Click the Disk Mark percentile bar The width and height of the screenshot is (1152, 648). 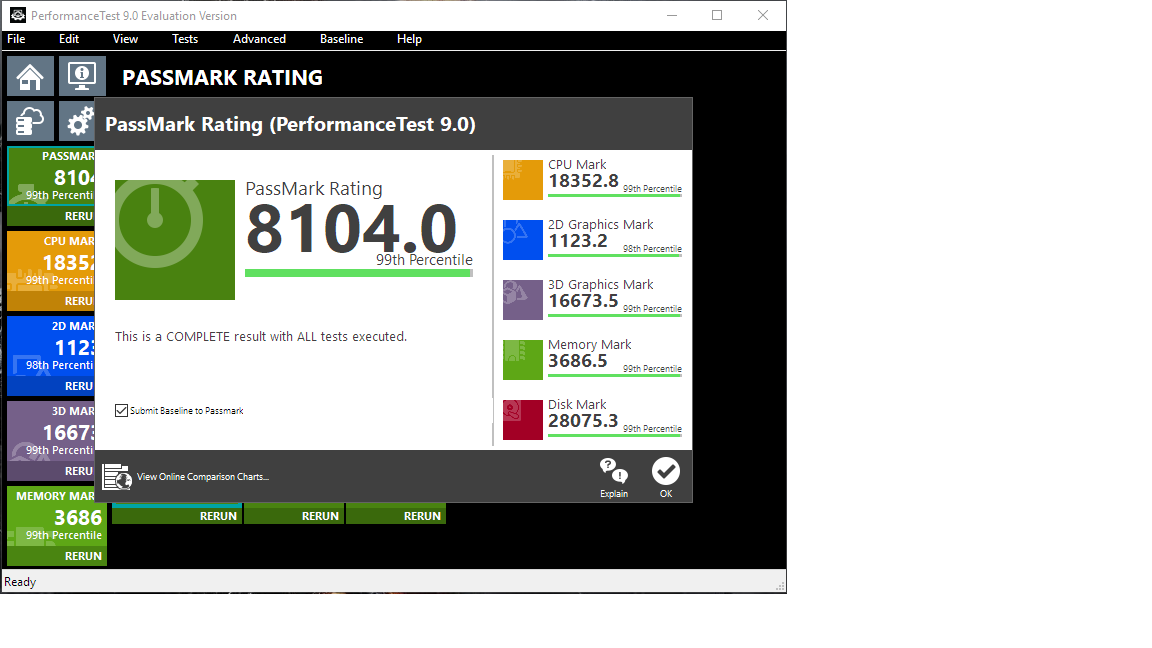click(x=615, y=436)
